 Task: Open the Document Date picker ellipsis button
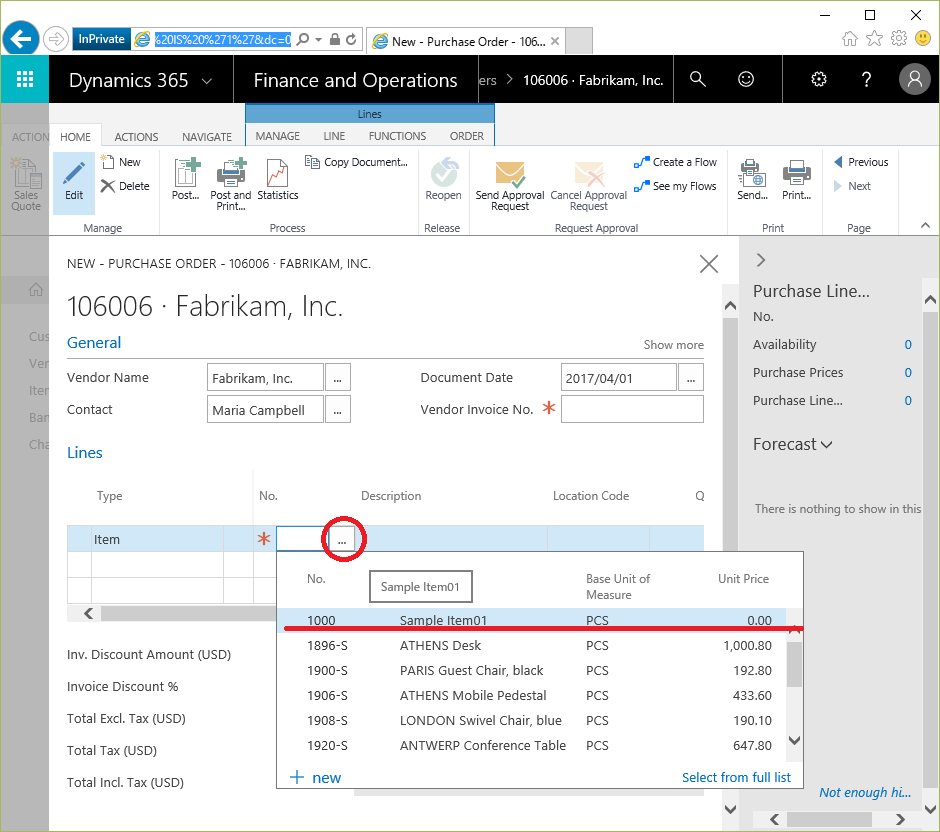point(691,378)
